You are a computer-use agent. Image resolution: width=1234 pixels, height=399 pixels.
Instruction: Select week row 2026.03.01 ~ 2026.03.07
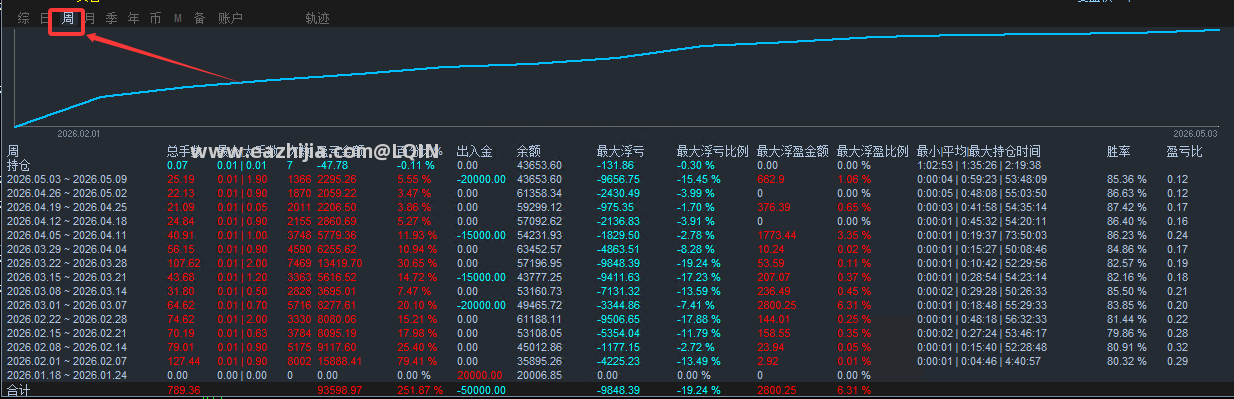(x=67, y=305)
